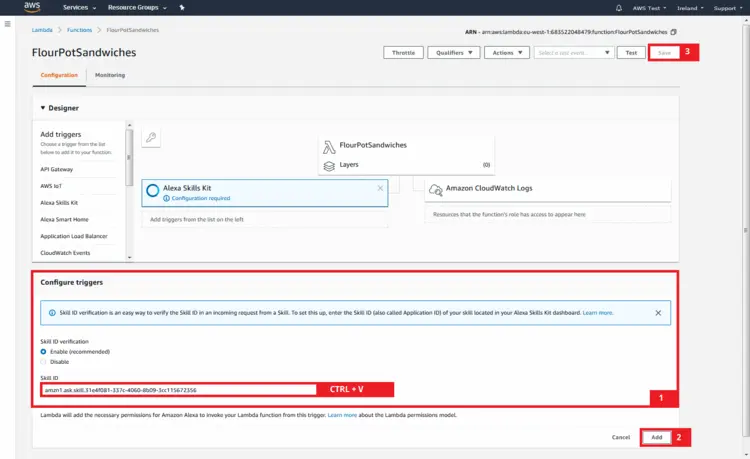Click the pin favorites star icon

182,8
